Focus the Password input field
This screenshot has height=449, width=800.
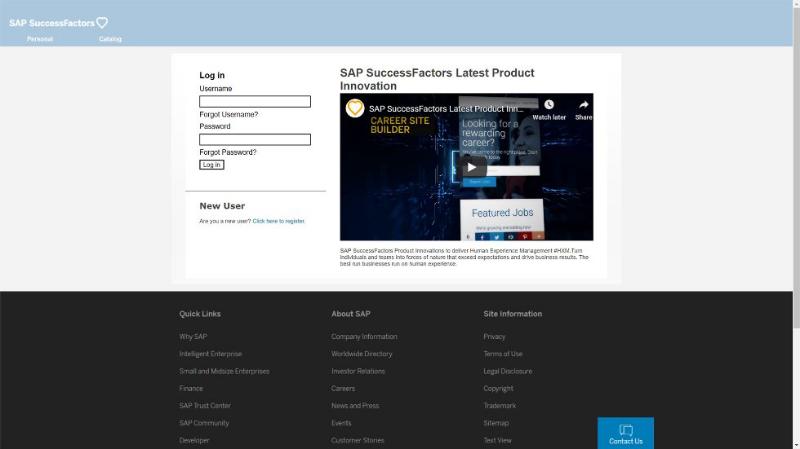point(255,139)
